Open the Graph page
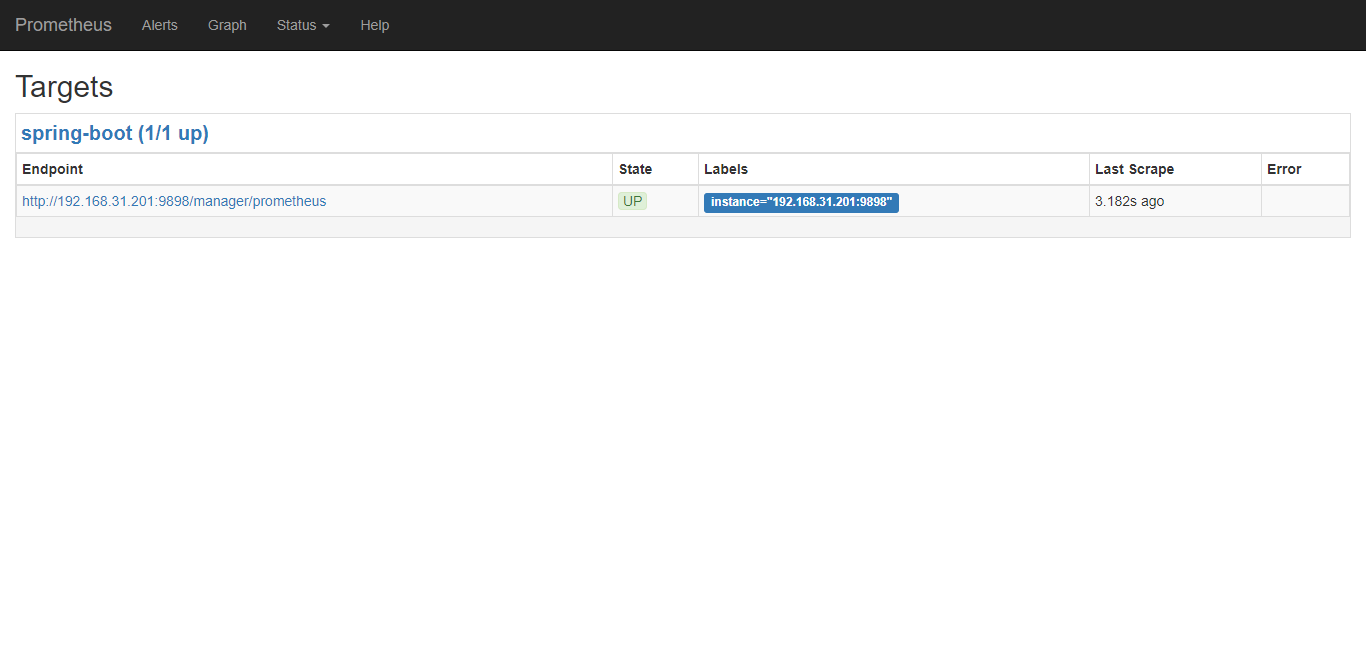Viewport: 1366px width, 662px height. pyautogui.click(x=227, y=25)
